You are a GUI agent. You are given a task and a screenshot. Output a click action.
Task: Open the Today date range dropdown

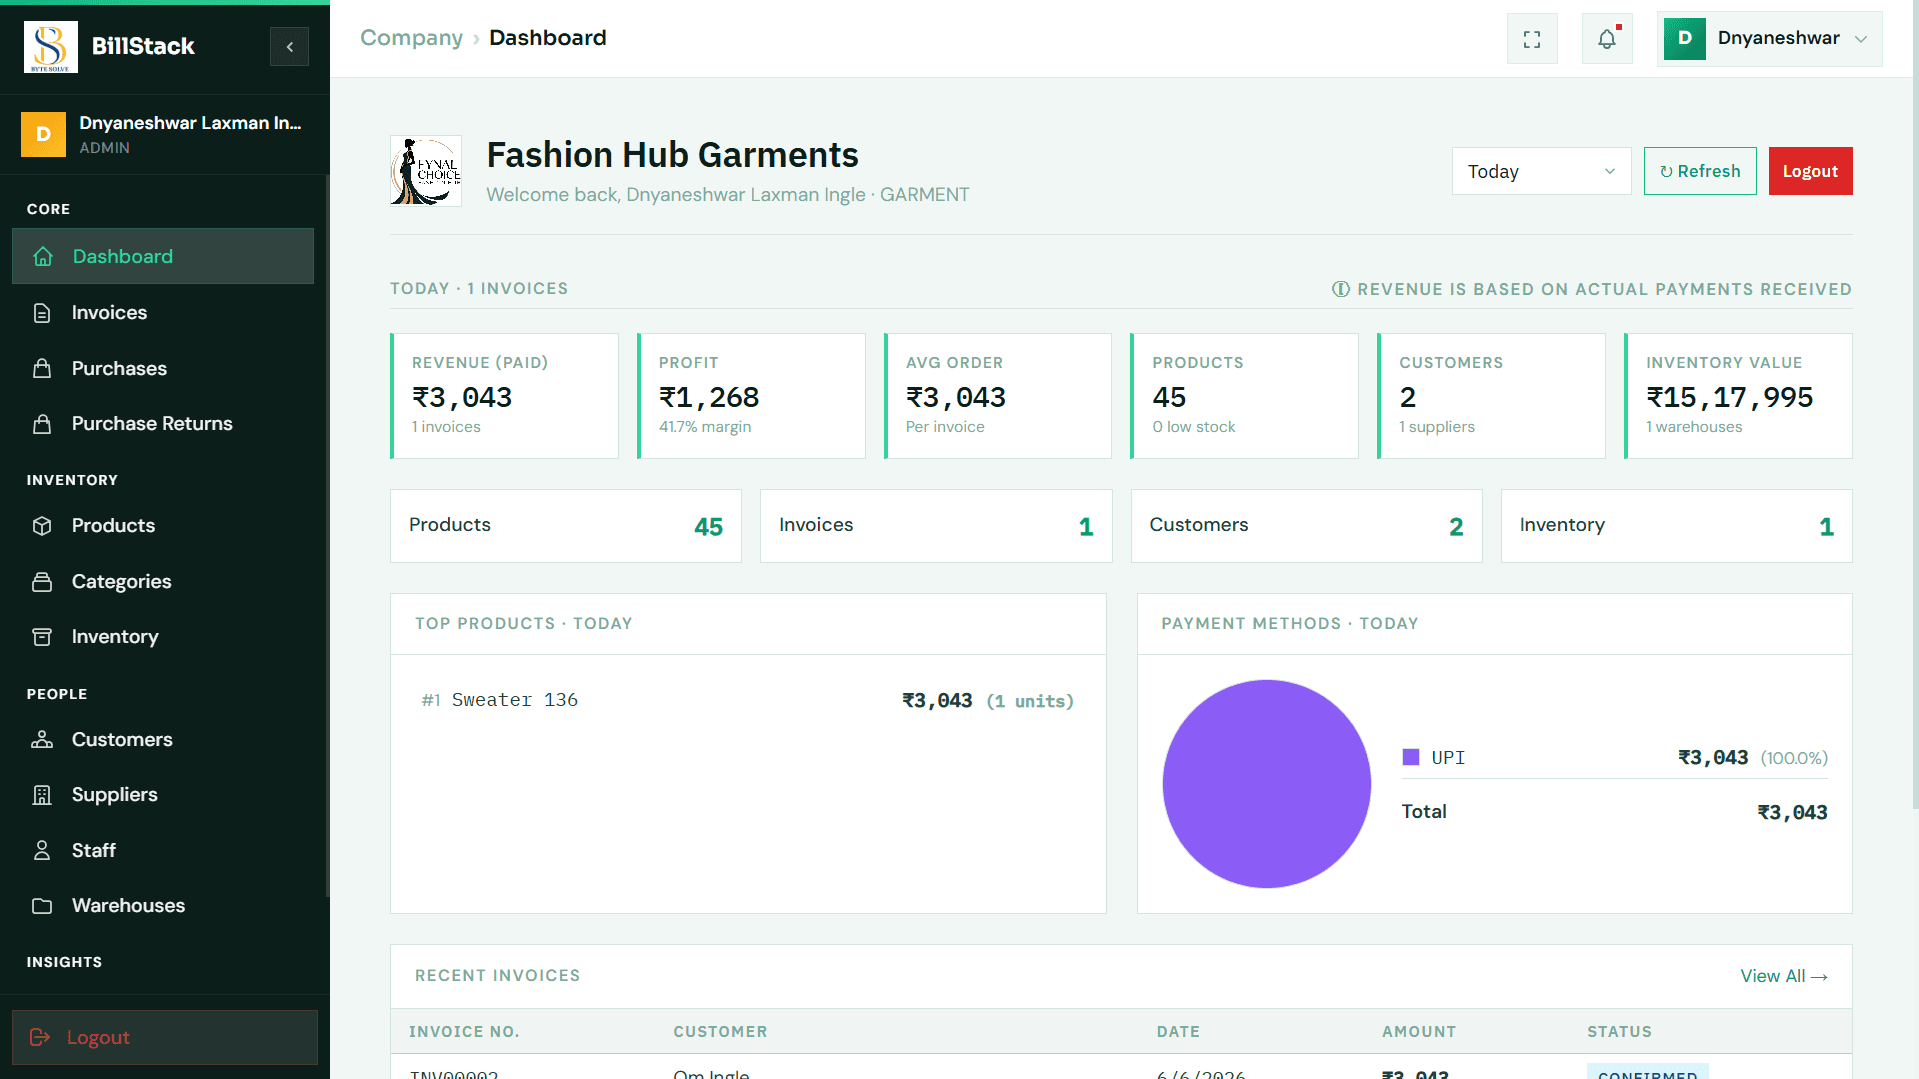[x=1541, y=171]
